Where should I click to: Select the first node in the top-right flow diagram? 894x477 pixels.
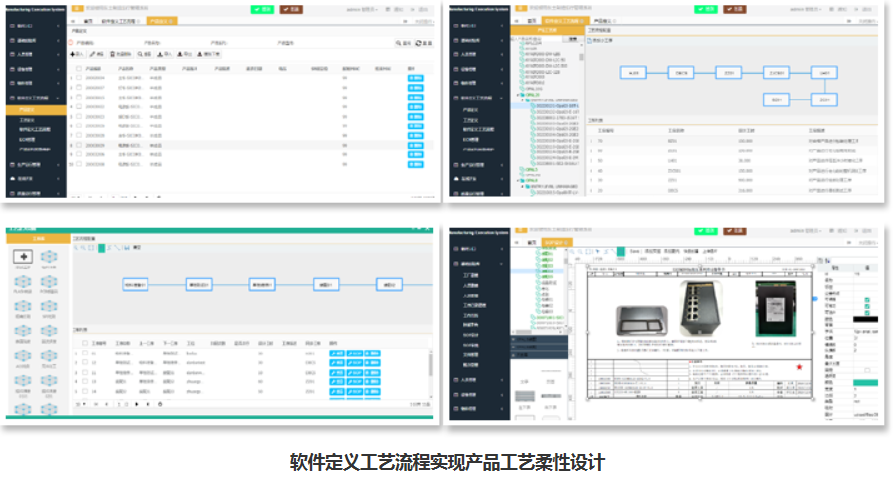(x=632, y=73)
